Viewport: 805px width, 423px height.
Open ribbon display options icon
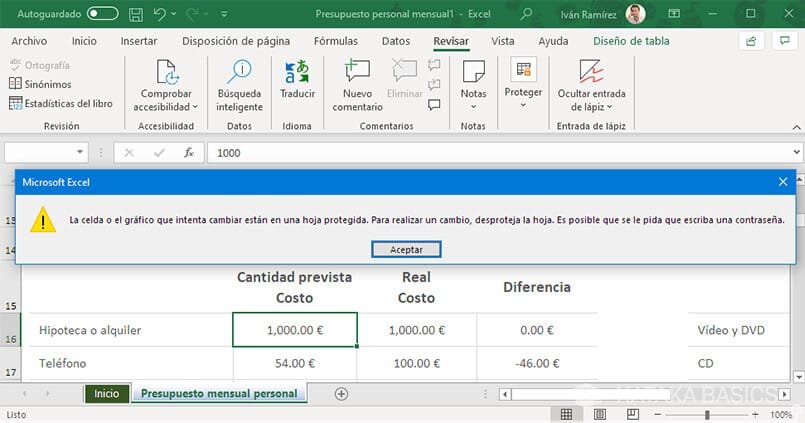point(674,14)
